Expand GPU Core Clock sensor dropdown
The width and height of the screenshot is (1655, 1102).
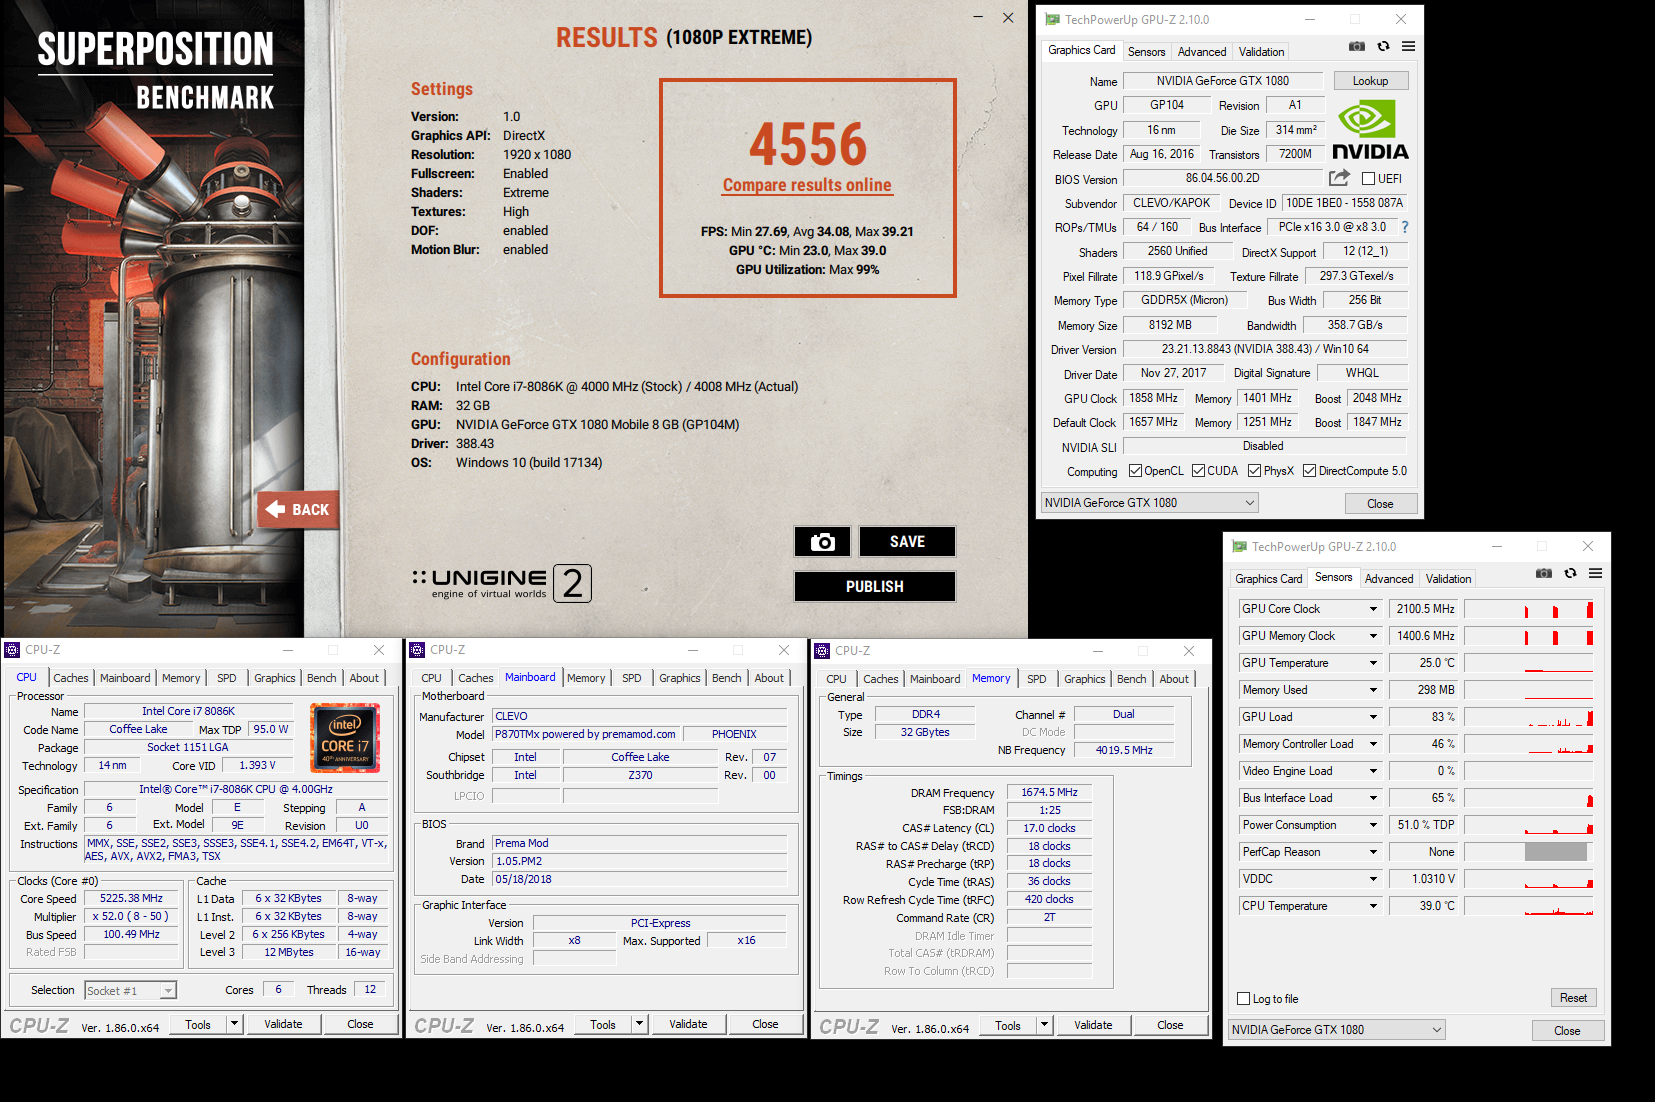coord(1373,609)
